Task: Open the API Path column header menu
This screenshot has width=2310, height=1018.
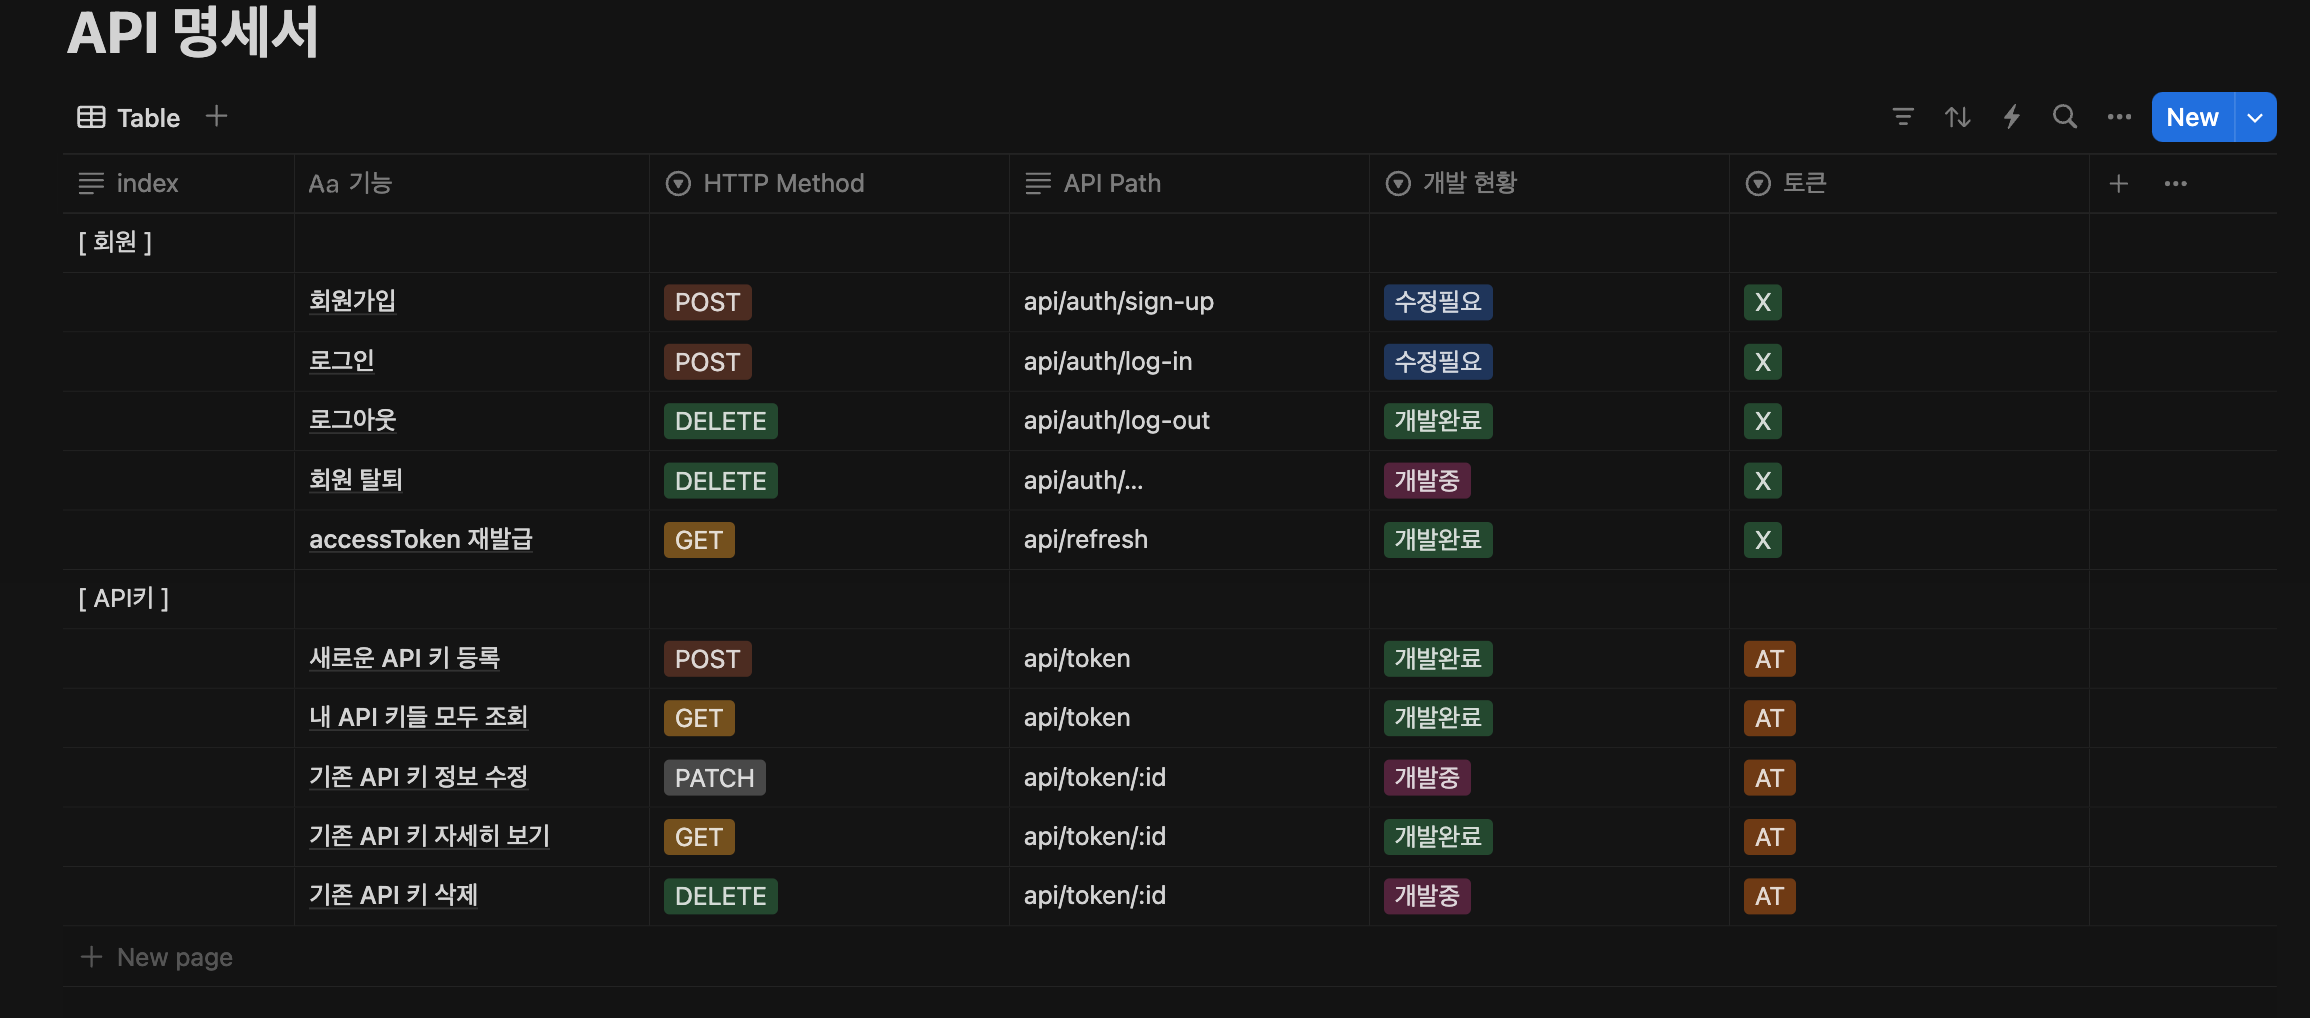Action: pyautogui.click(x=1189, y=183)
